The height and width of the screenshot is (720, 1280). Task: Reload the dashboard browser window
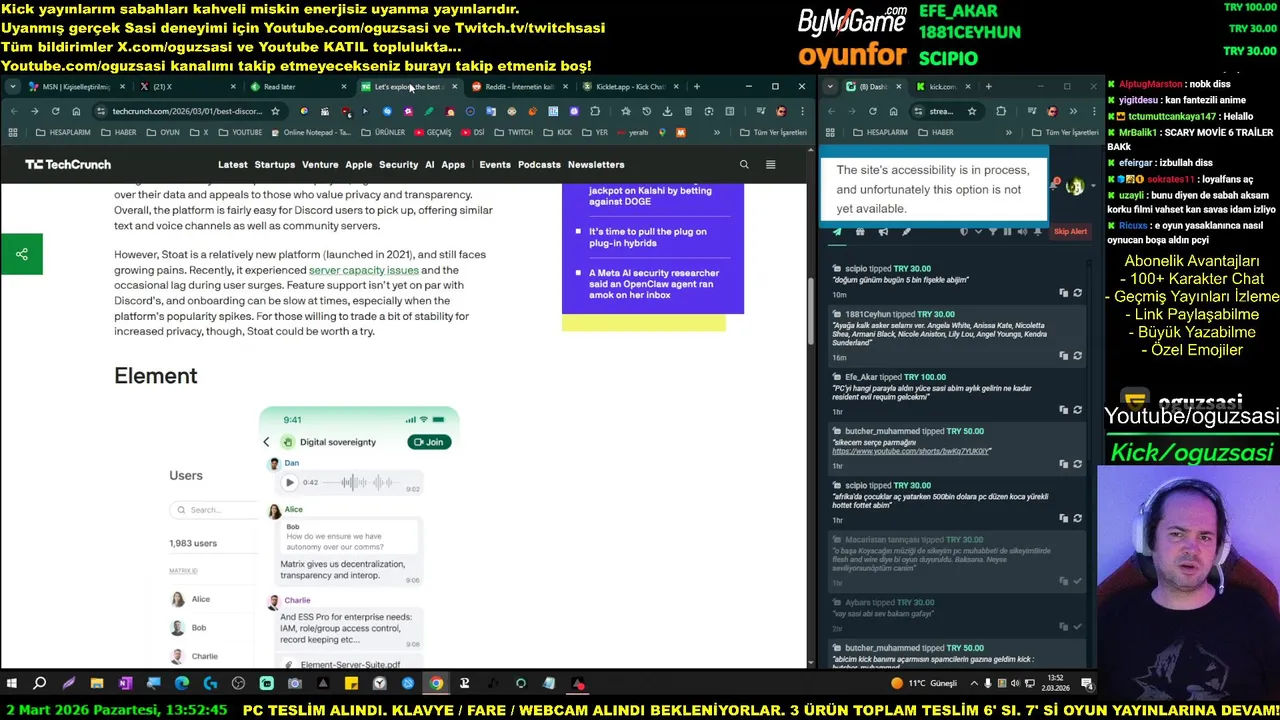click(x=872, y=111)
